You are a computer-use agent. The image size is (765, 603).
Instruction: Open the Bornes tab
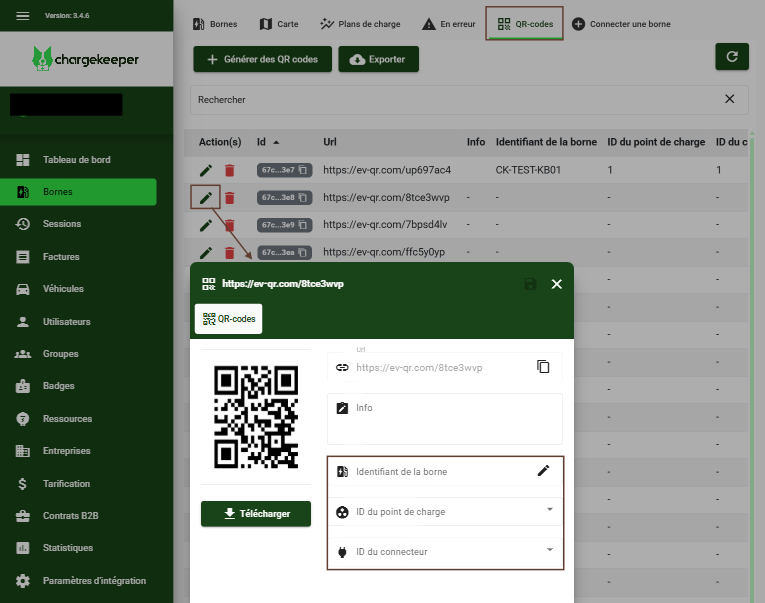[x=215, y=24]
